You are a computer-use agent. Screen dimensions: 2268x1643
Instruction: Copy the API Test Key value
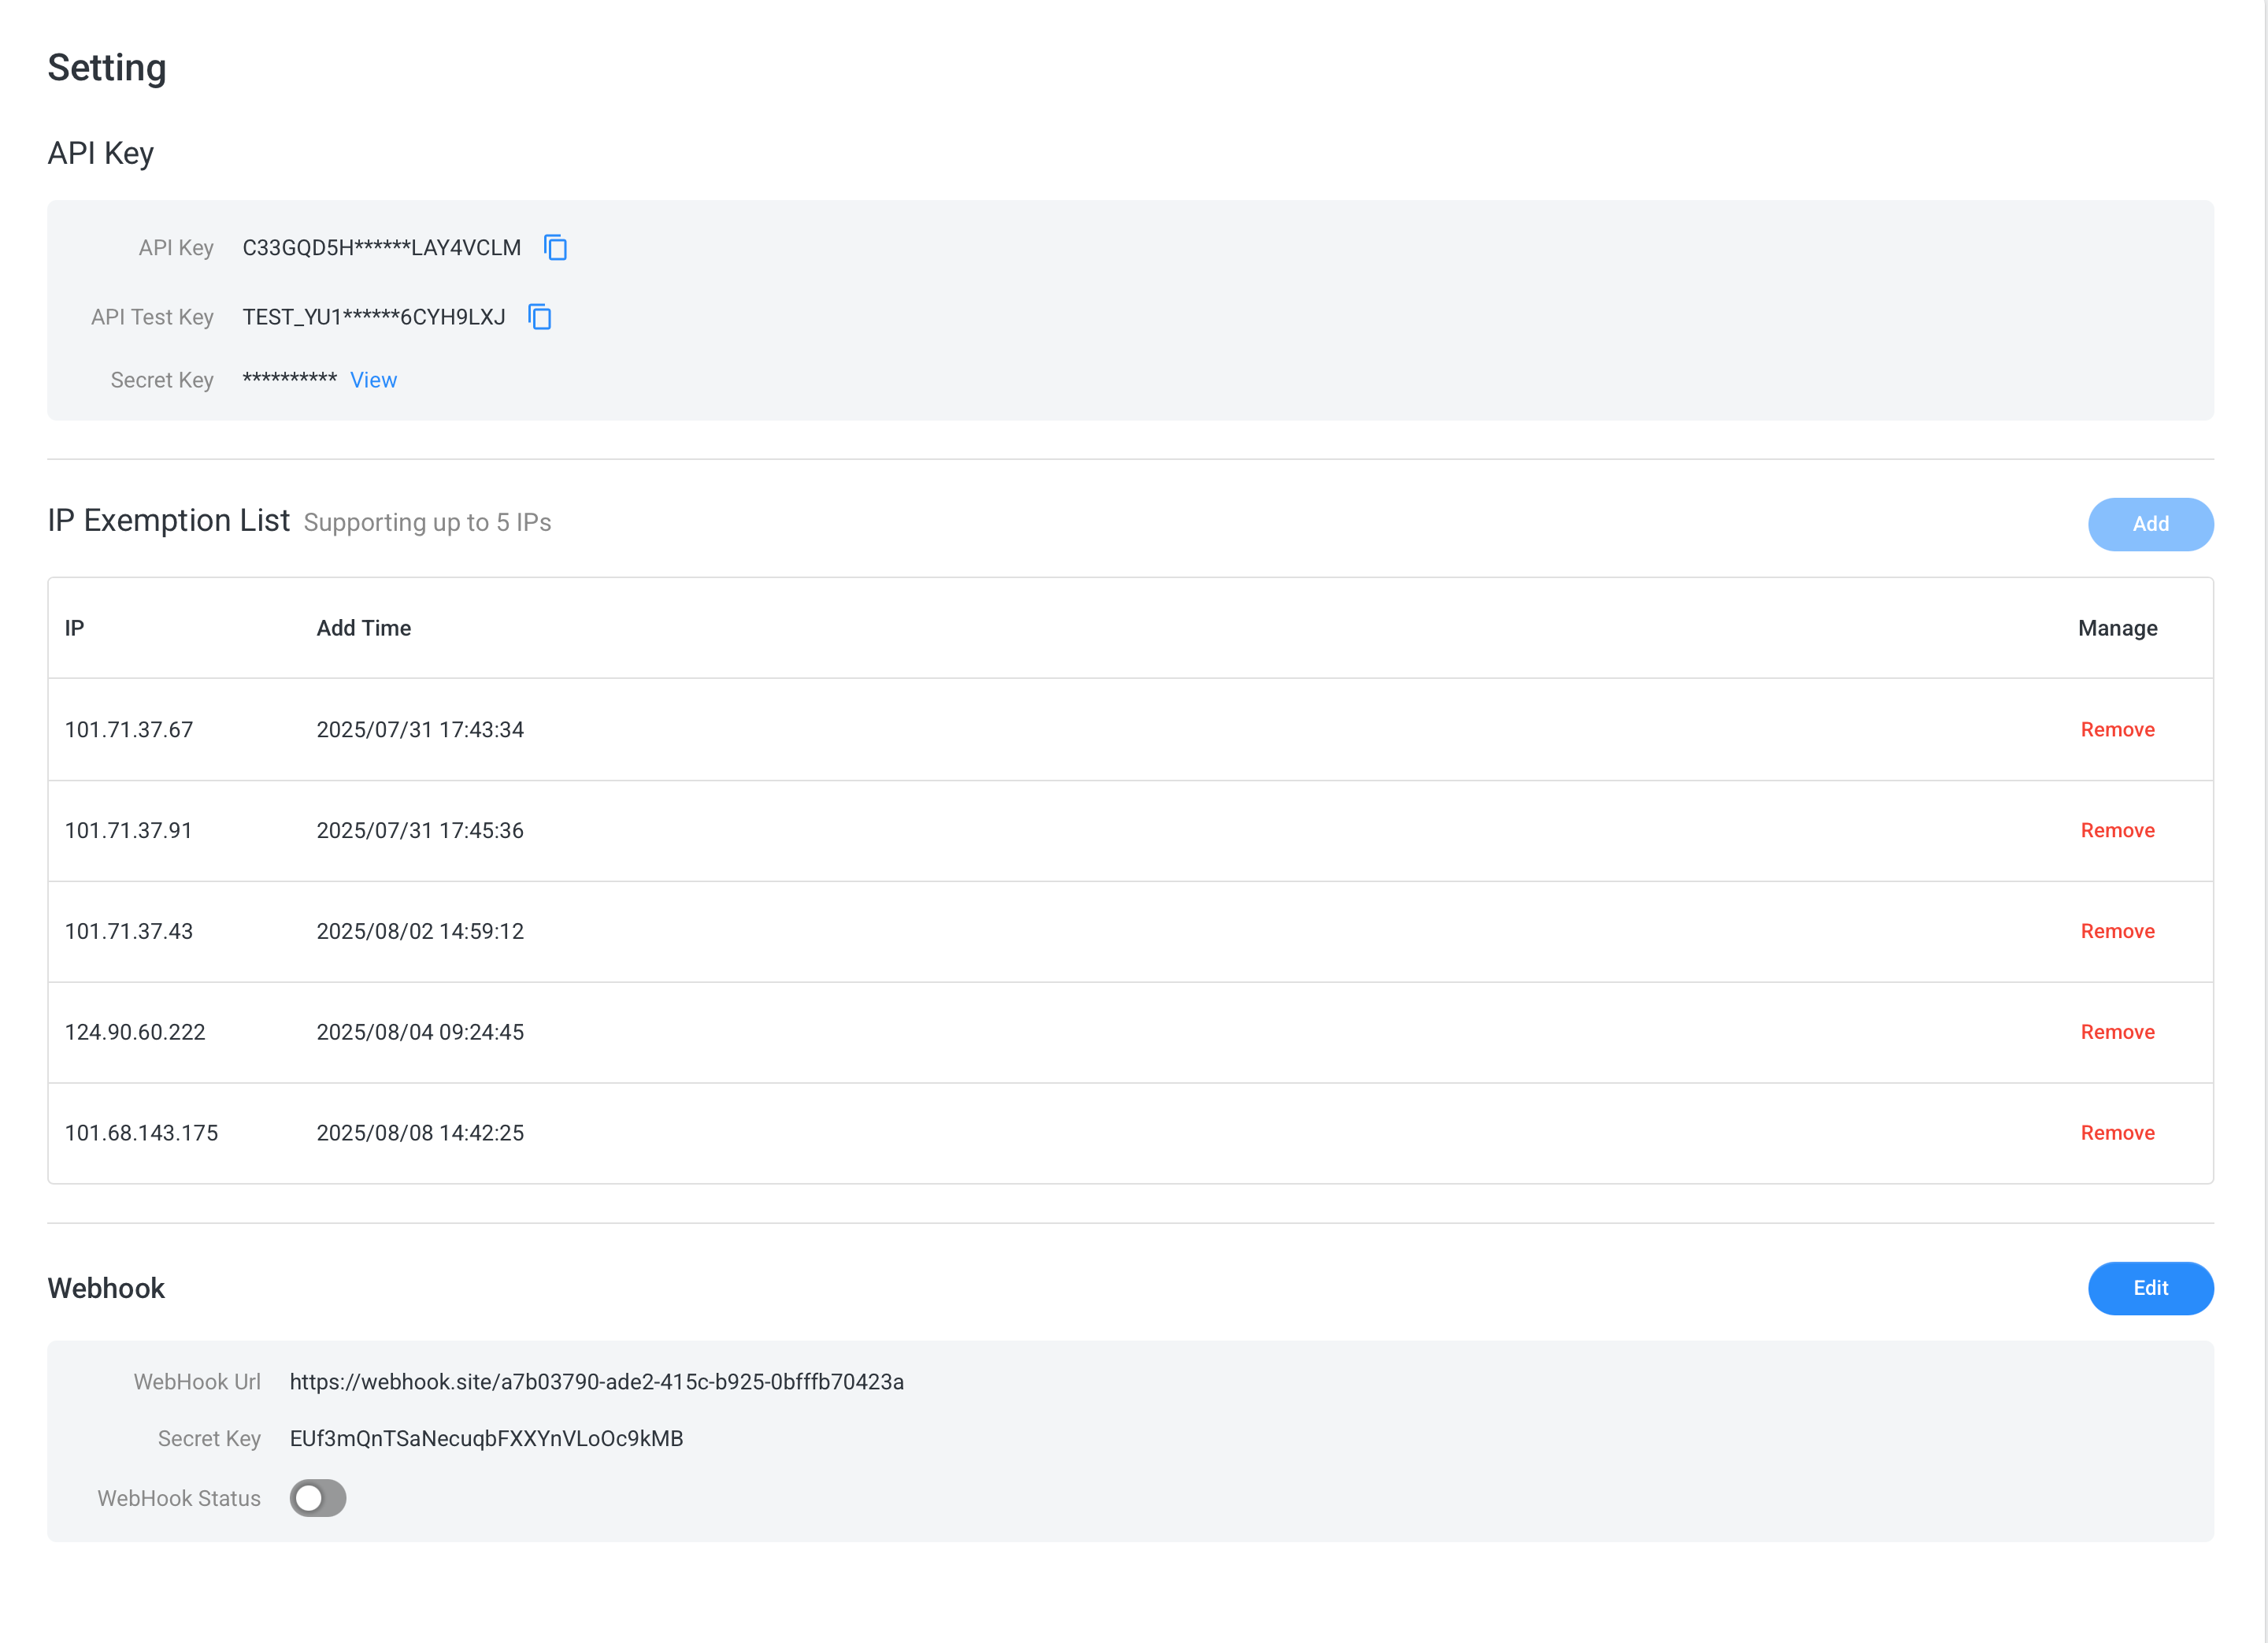click(x=540, y=317)
